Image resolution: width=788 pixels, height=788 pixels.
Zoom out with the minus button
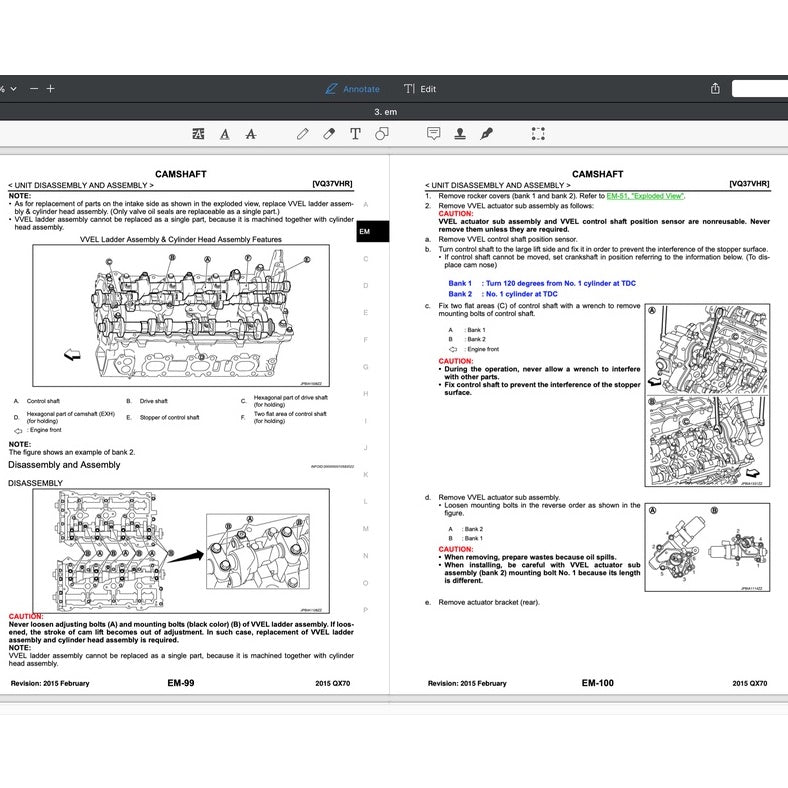[x=34, y=88]
